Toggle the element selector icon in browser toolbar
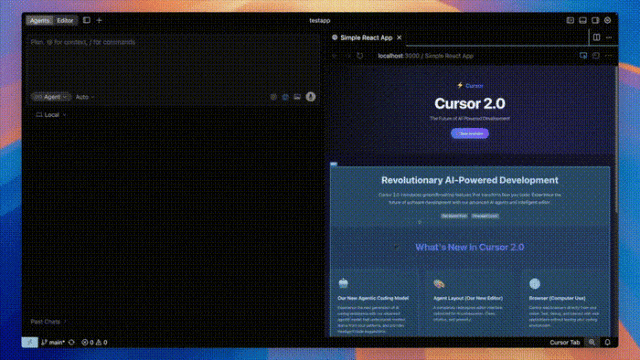 coord(583,56)
